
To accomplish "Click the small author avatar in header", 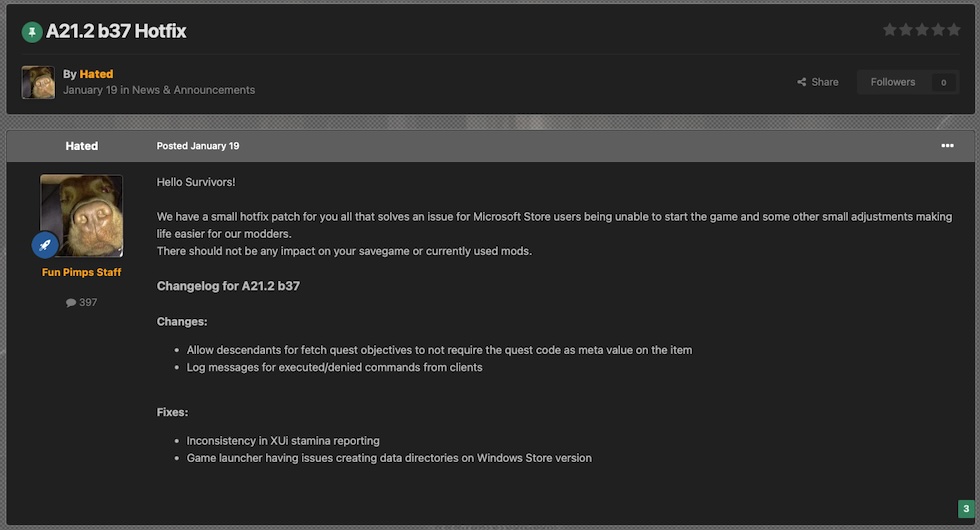I will pyautogui.click(x=38, y=82).
